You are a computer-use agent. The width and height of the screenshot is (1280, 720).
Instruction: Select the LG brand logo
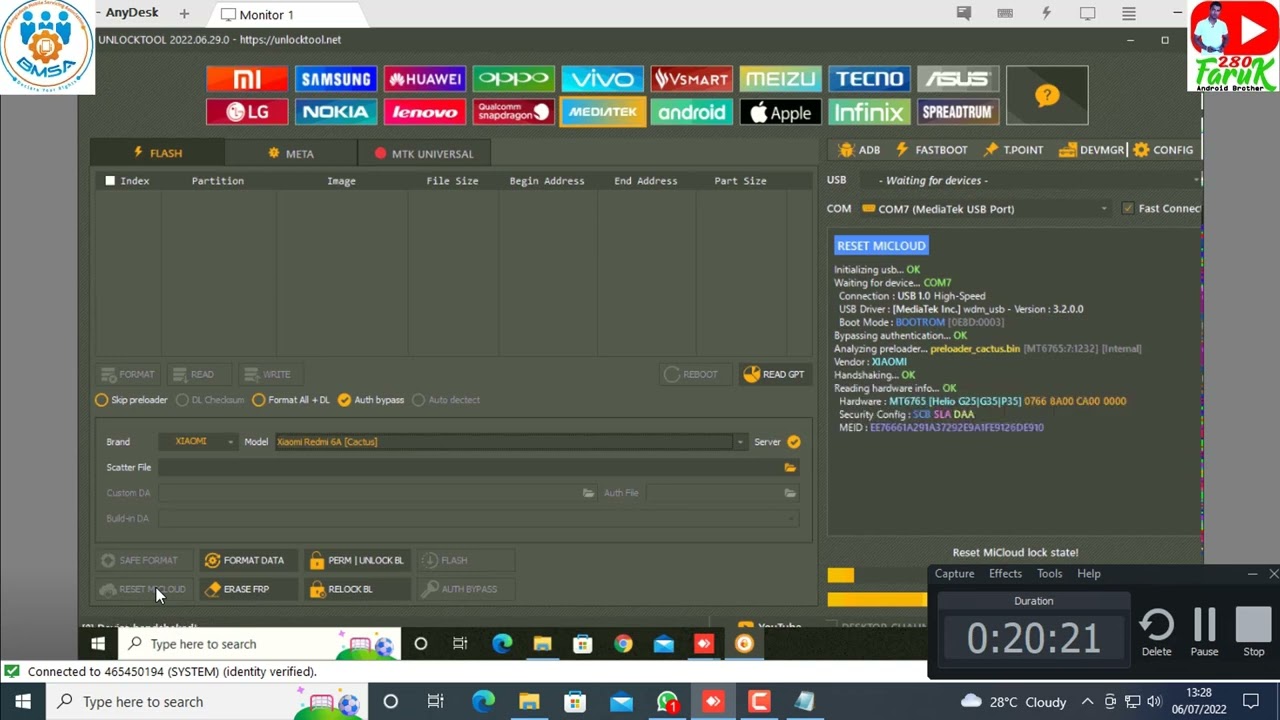247,112
